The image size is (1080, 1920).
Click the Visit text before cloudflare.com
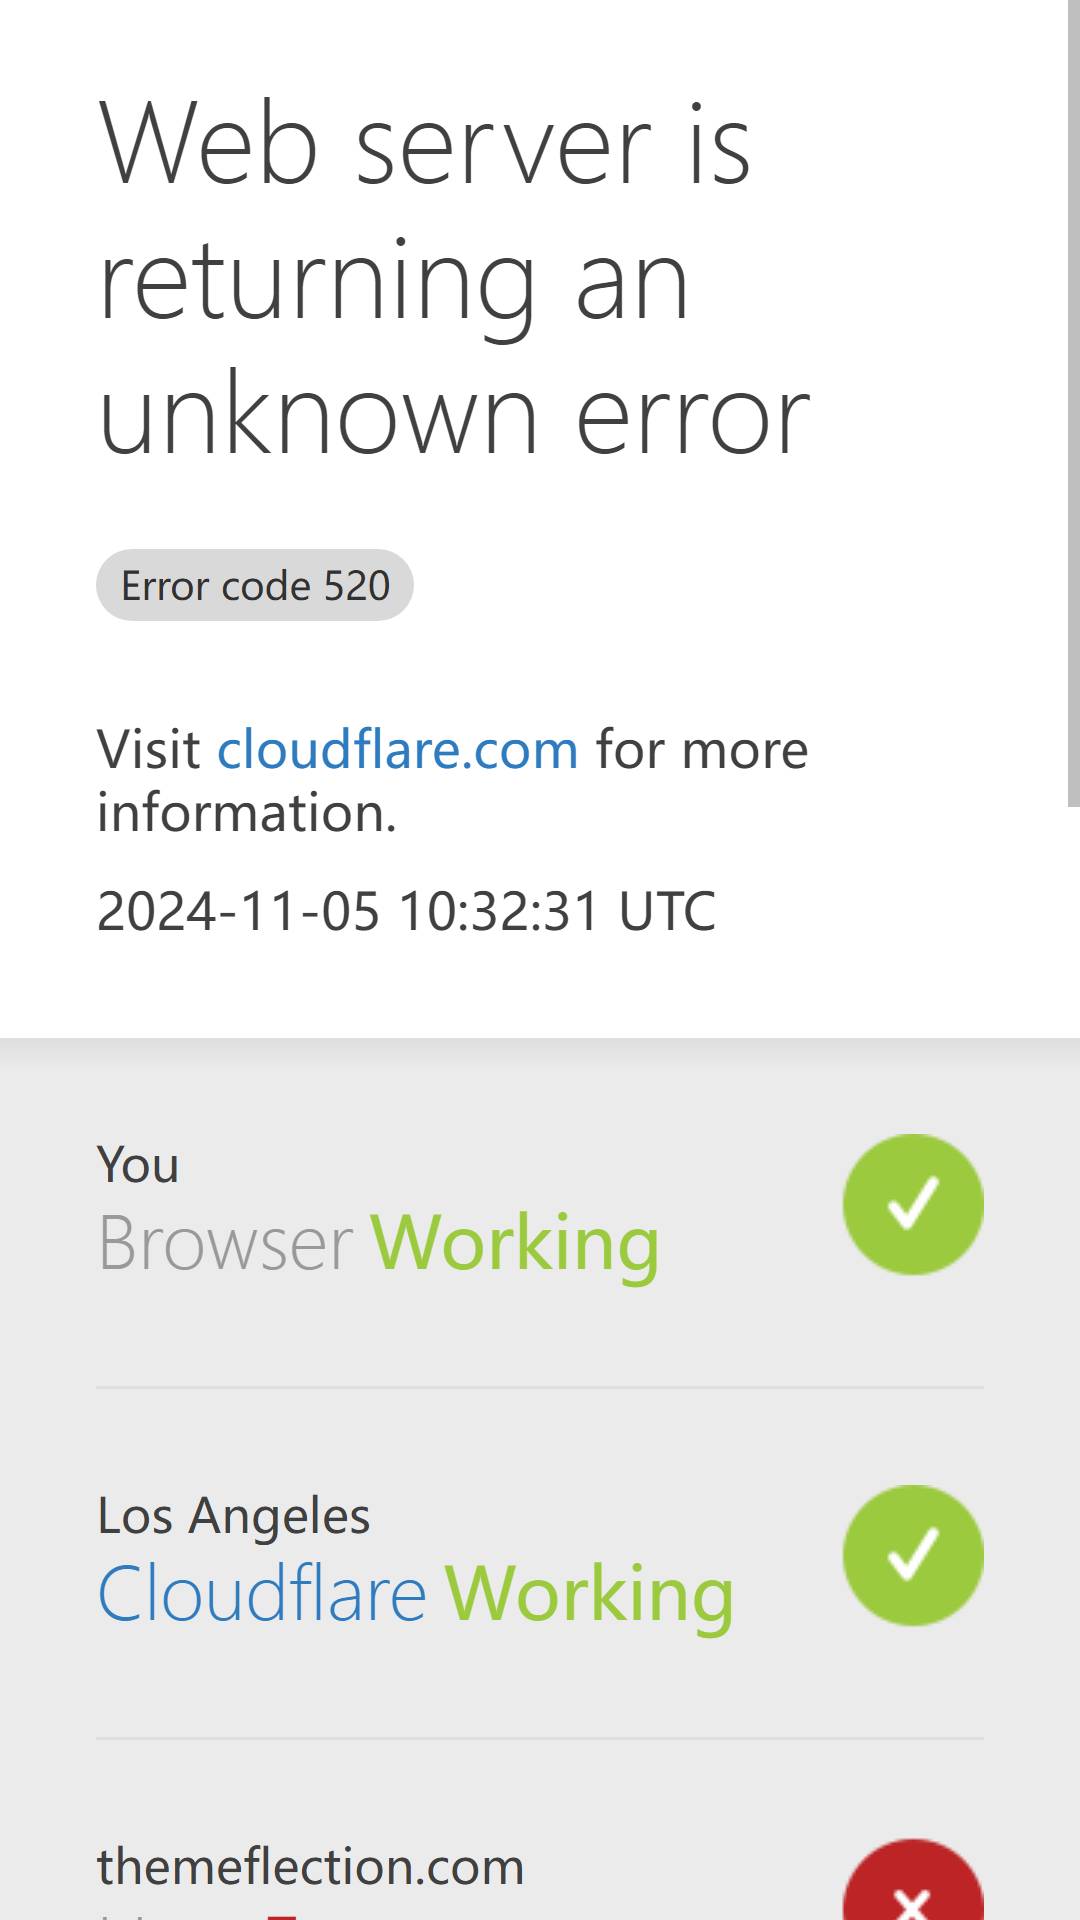point(148,749)
